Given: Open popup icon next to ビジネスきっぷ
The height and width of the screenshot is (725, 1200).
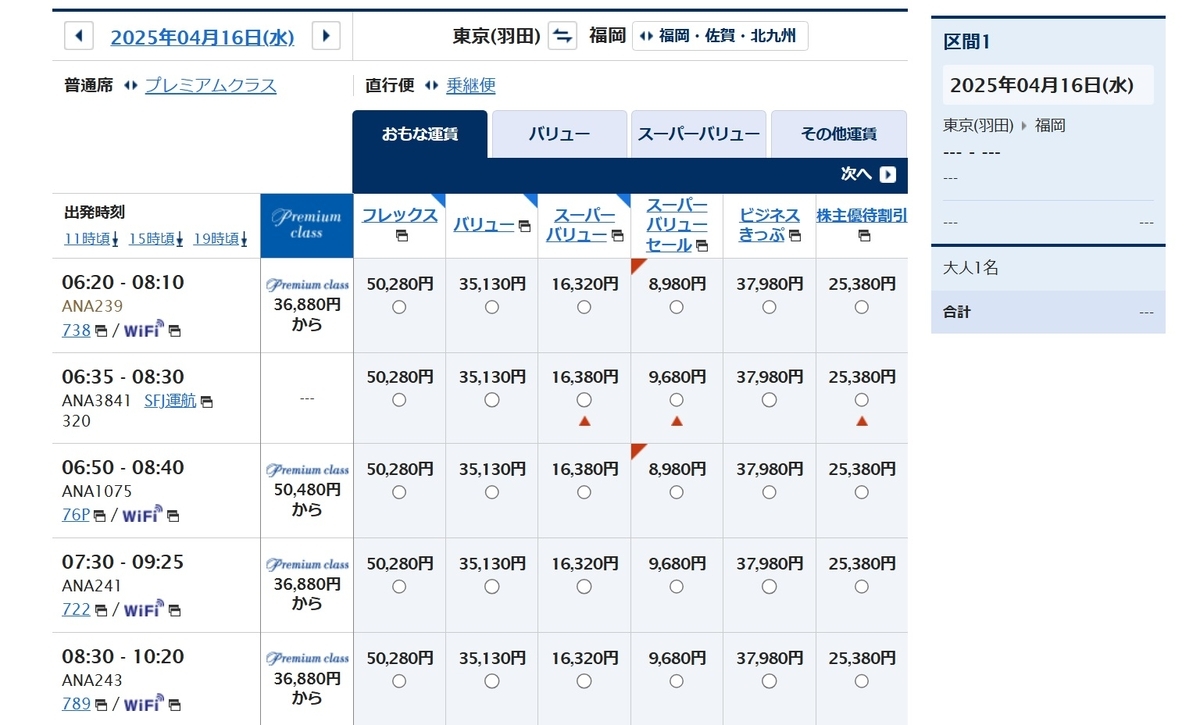Looking at the screenshot, I should click(795, 236).
